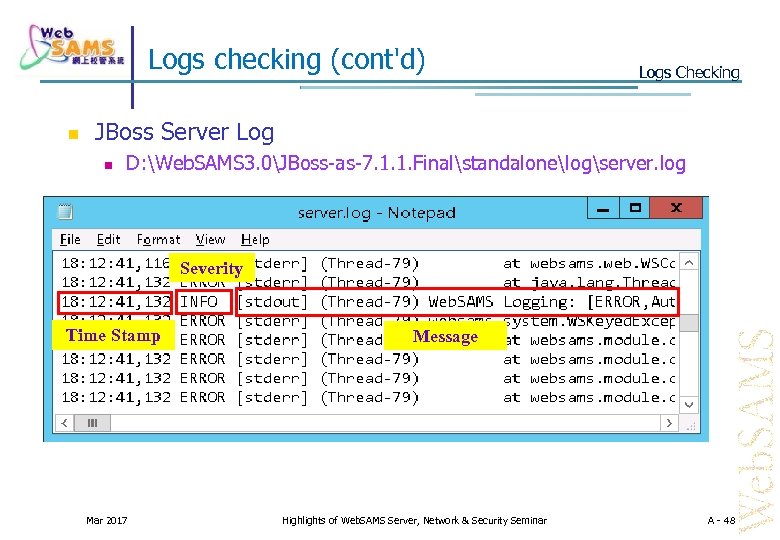This screenshot has width=780, height=540.
Task: Click the 'Logs Checking' section label
Action: coord(689,73)
